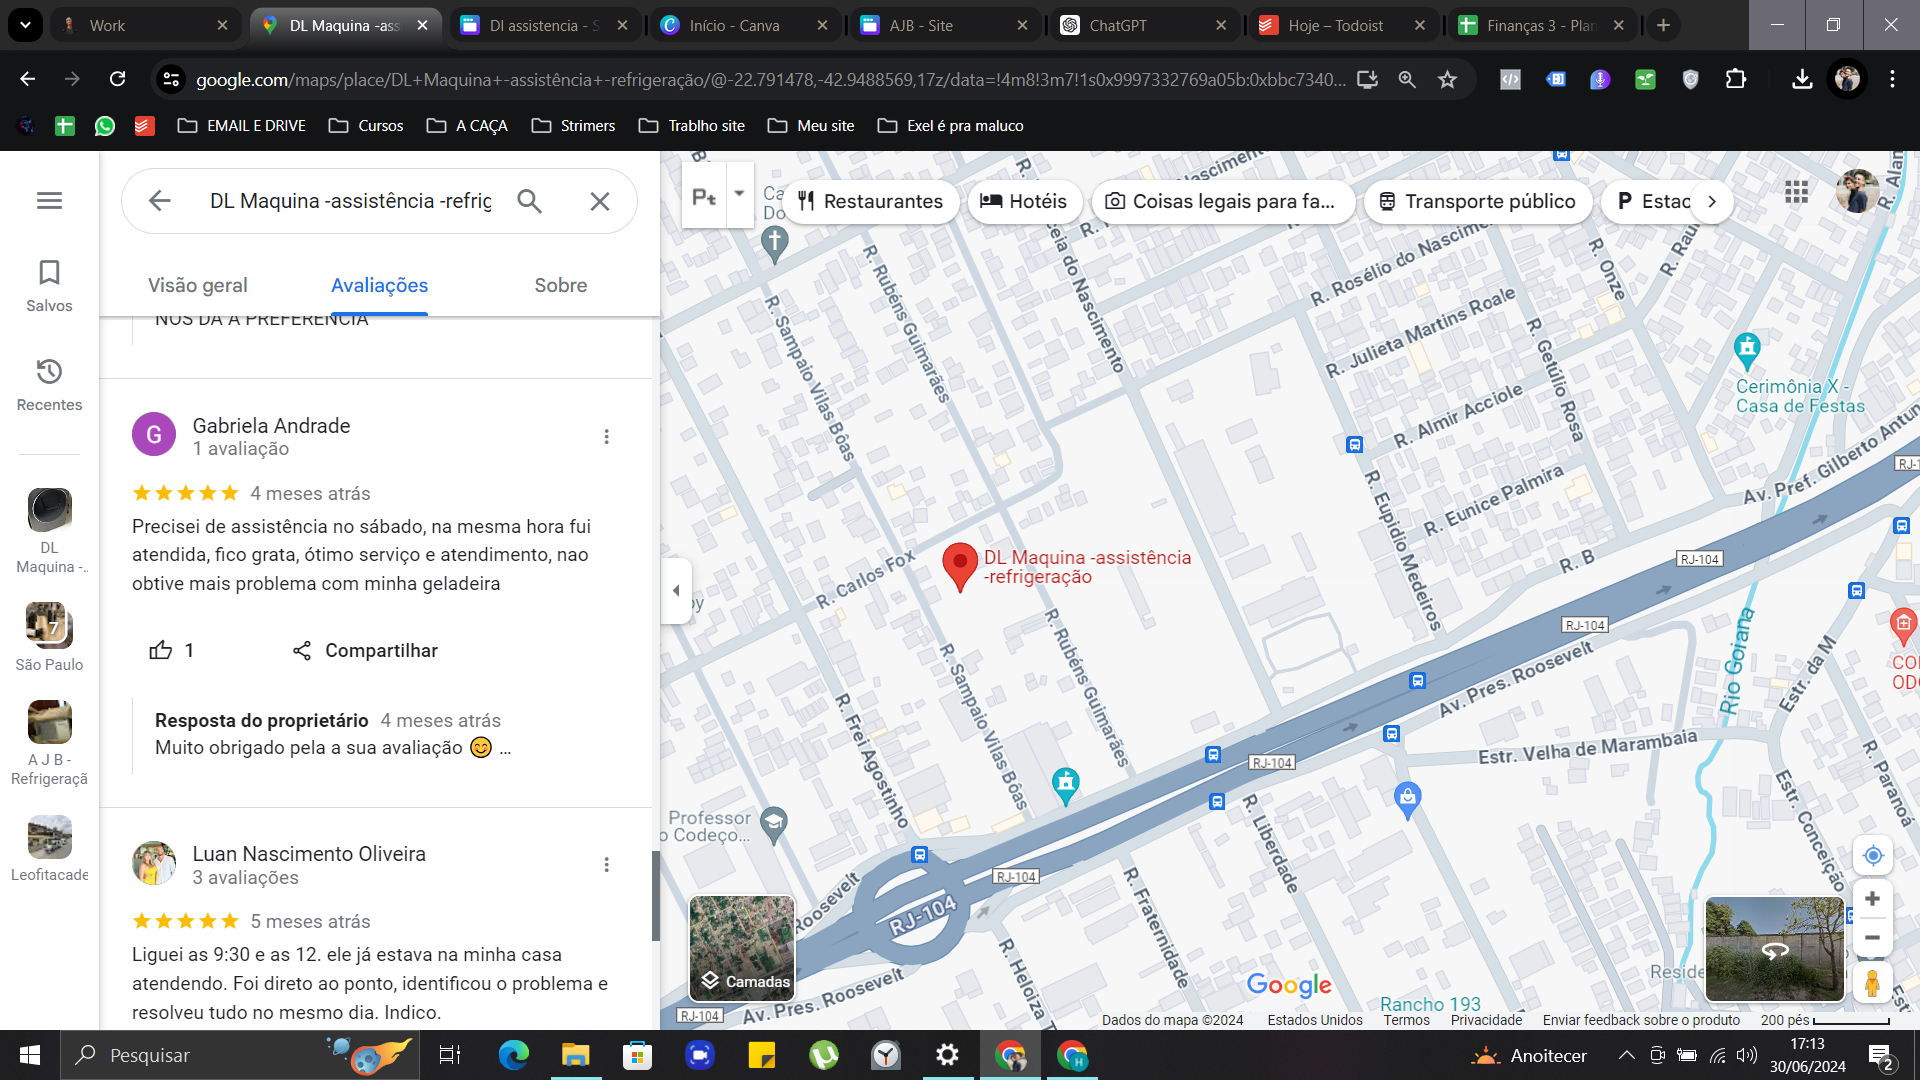Show more category chips with right chevron
The height and width of the screenshot is (1080, 1920).
click(x=1712, y=201)
